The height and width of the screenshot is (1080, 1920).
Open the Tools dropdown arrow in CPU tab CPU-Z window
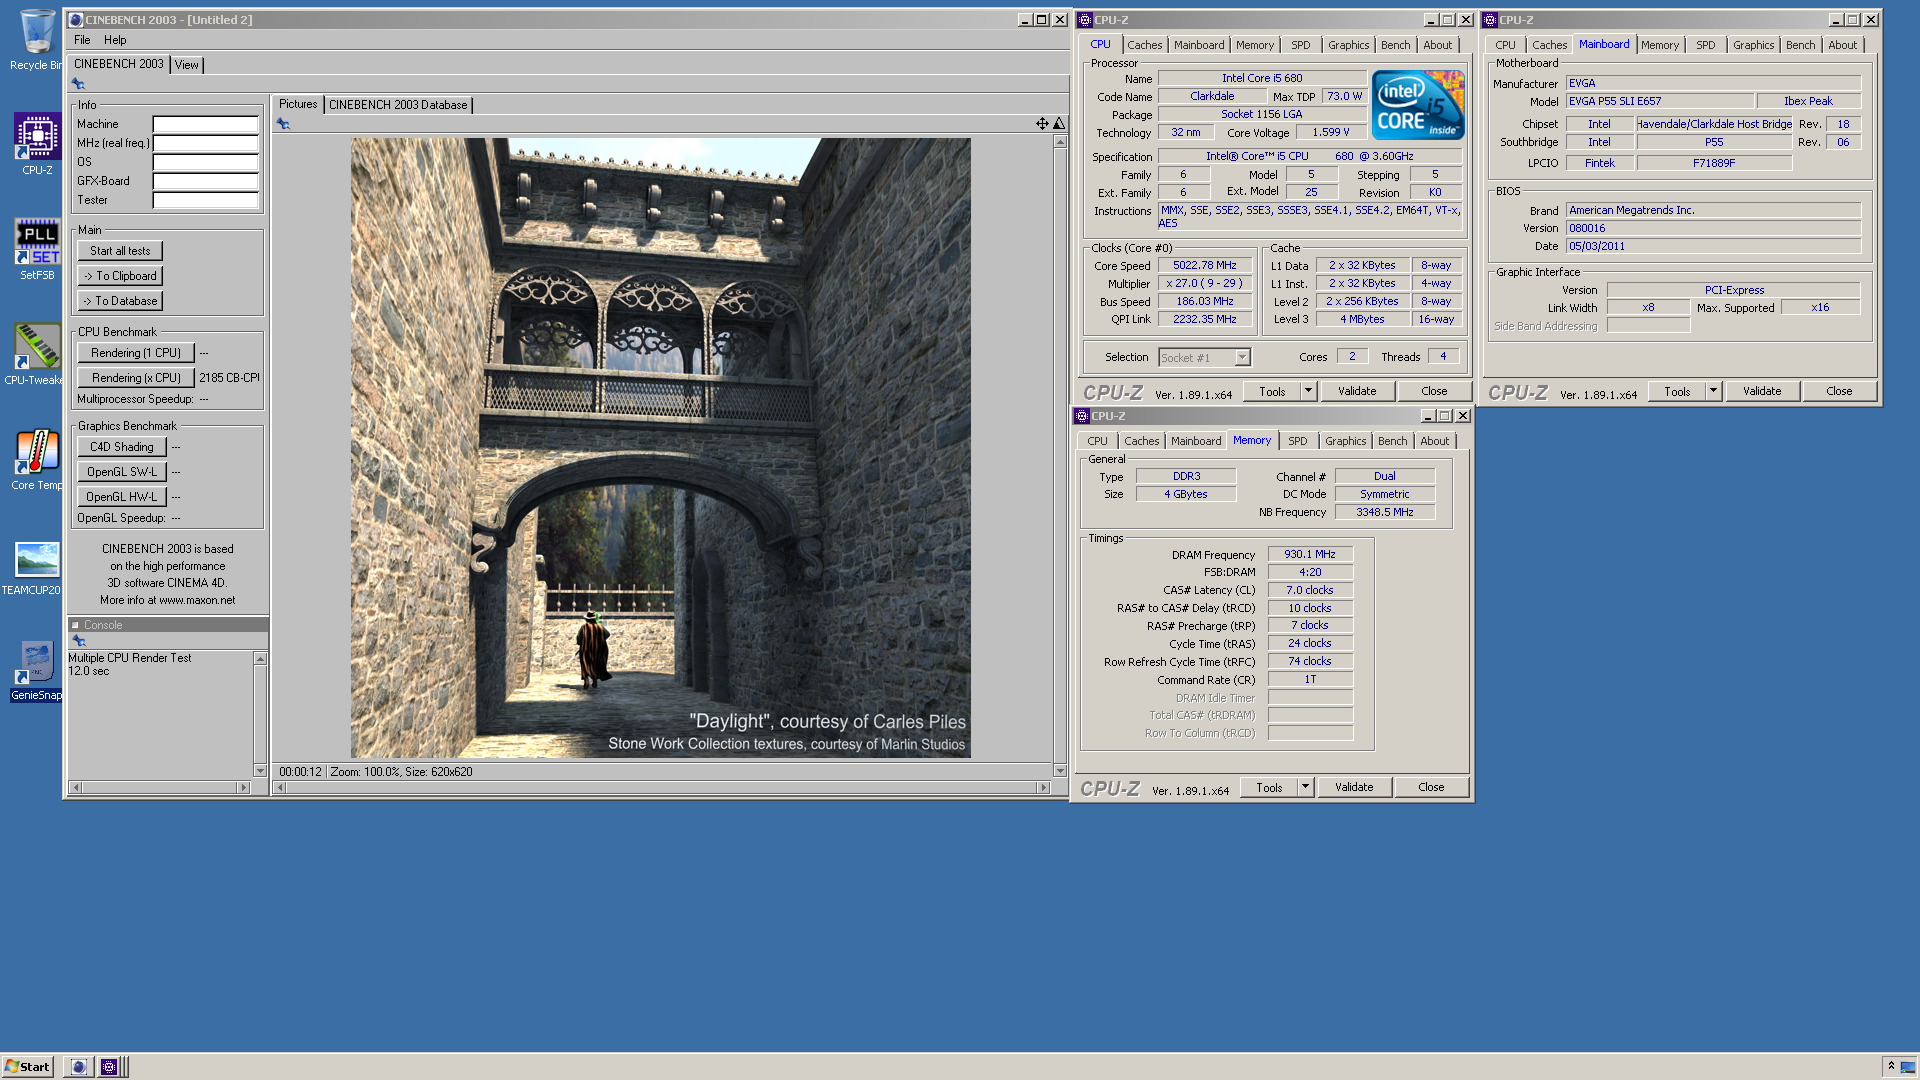[x=1308, y=391]
